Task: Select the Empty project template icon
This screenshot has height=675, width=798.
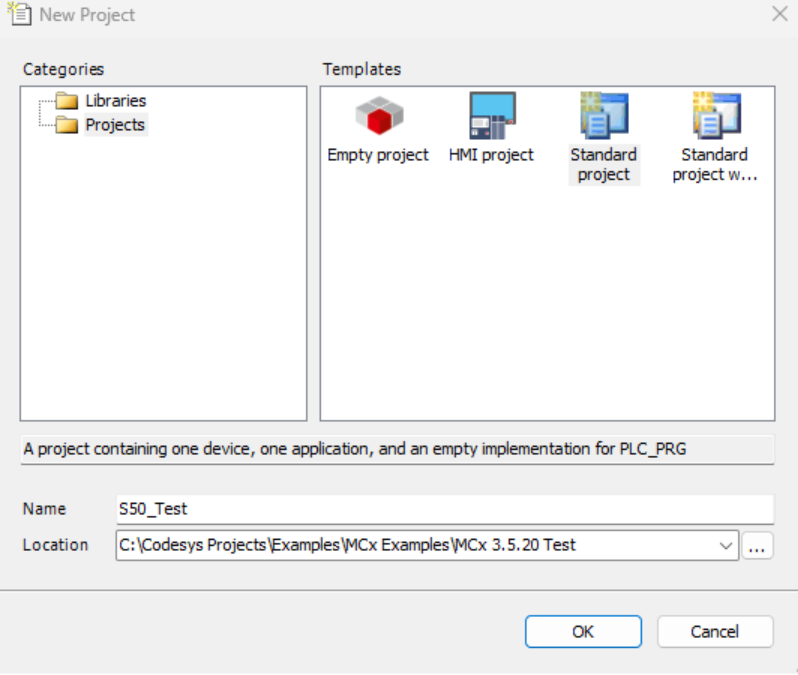Action: (x=379, y=116)
